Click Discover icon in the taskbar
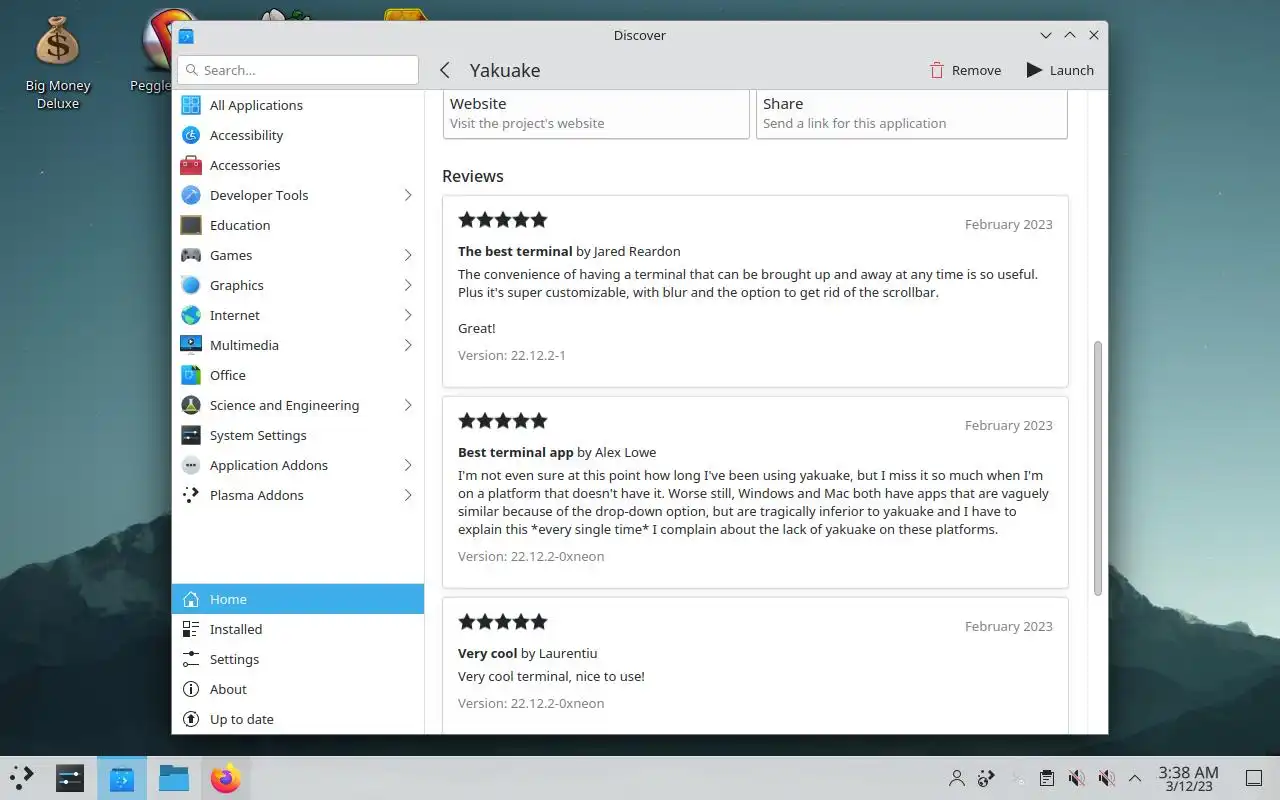The height and width of the screenshot is (800, 1280). point(122,777)
